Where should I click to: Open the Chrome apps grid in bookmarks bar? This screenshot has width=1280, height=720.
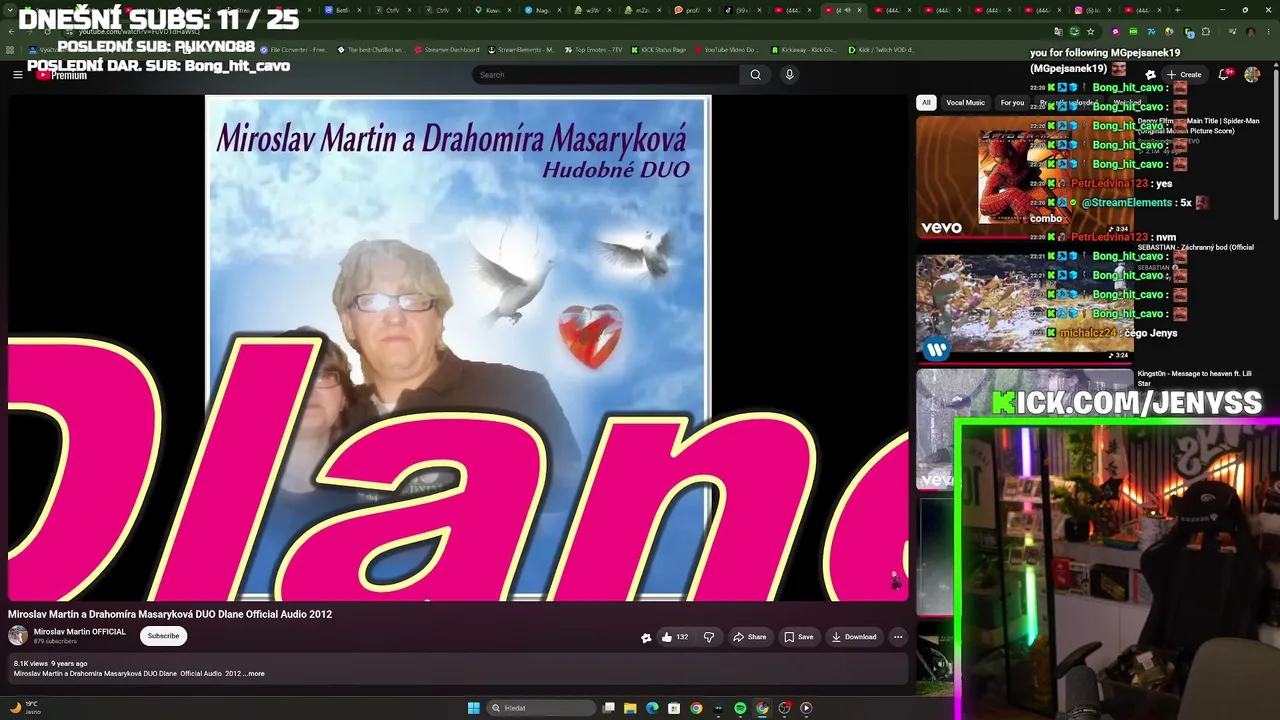10,49
